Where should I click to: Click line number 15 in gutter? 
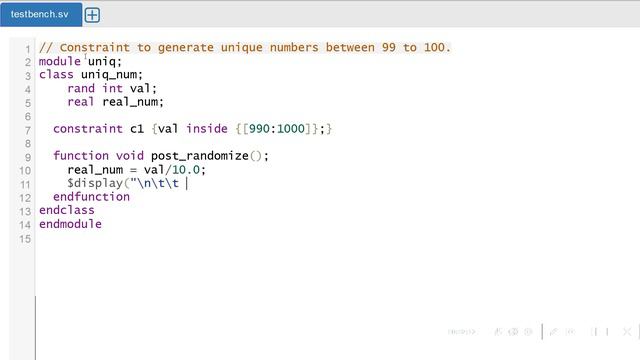point(25,239)
